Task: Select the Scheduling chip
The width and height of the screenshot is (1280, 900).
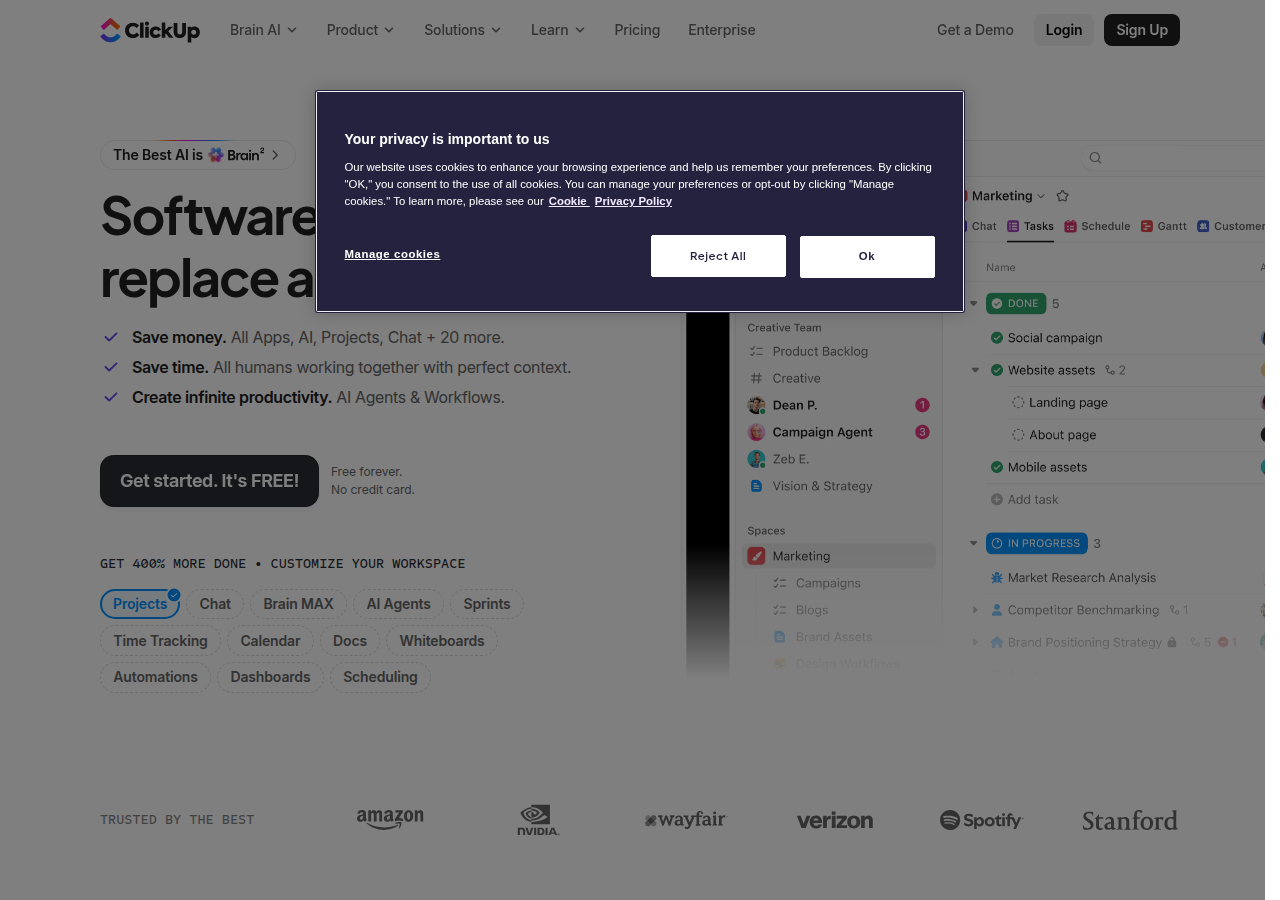Action: 380,677
